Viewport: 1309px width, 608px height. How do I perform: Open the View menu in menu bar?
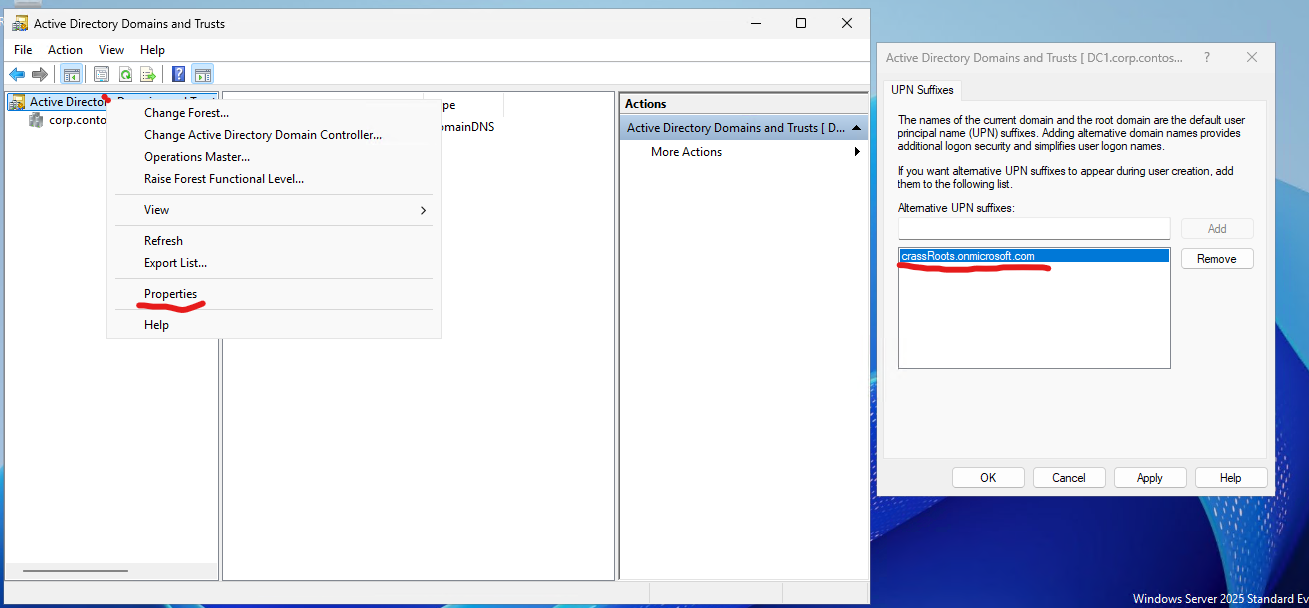click(x=112, y=50)
